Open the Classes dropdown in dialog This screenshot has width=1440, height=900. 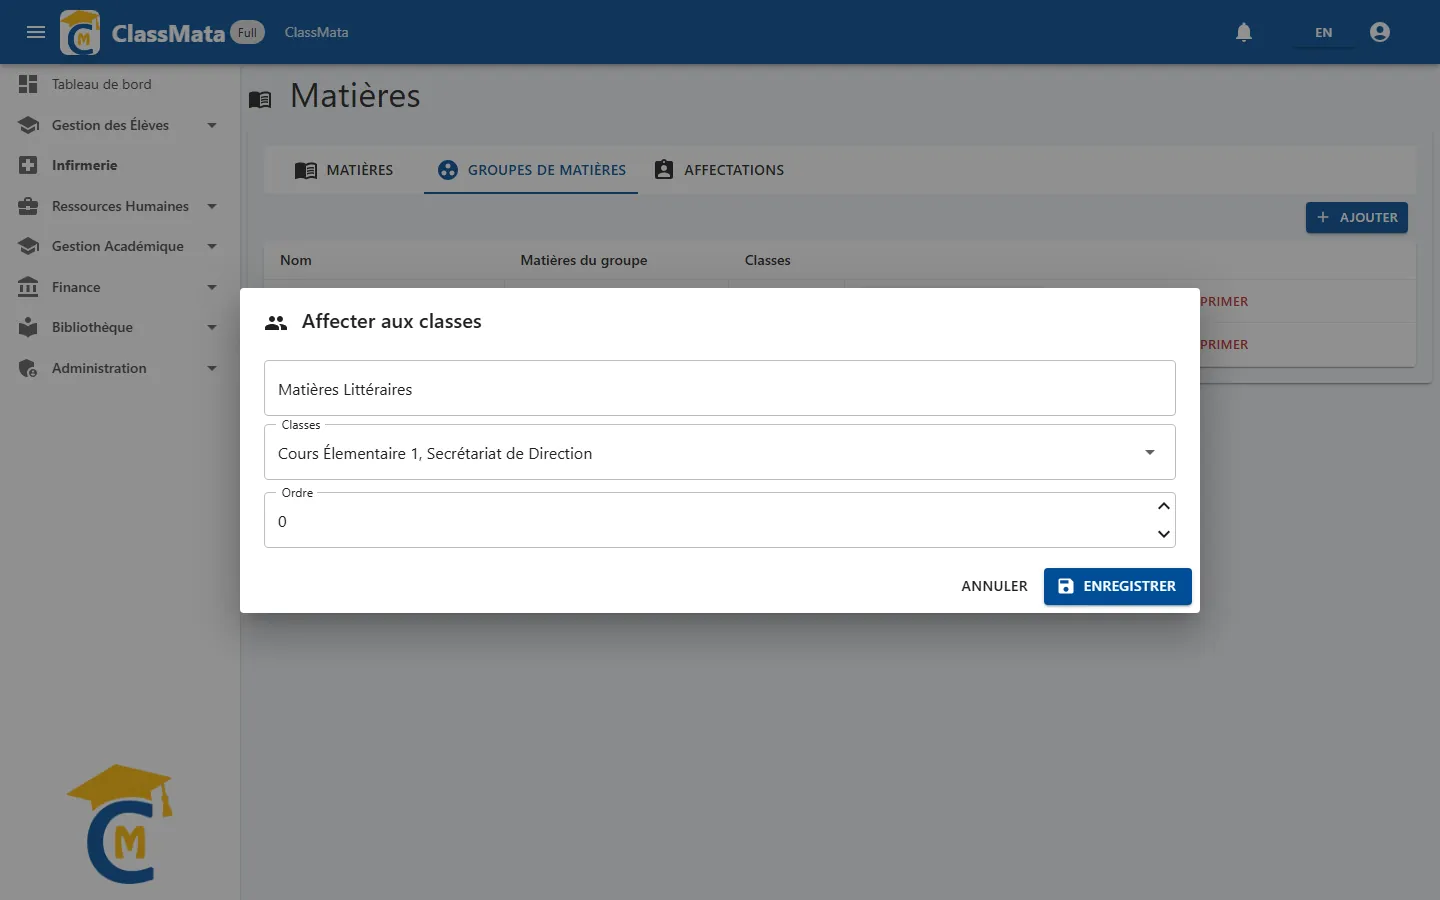point(719,453)
